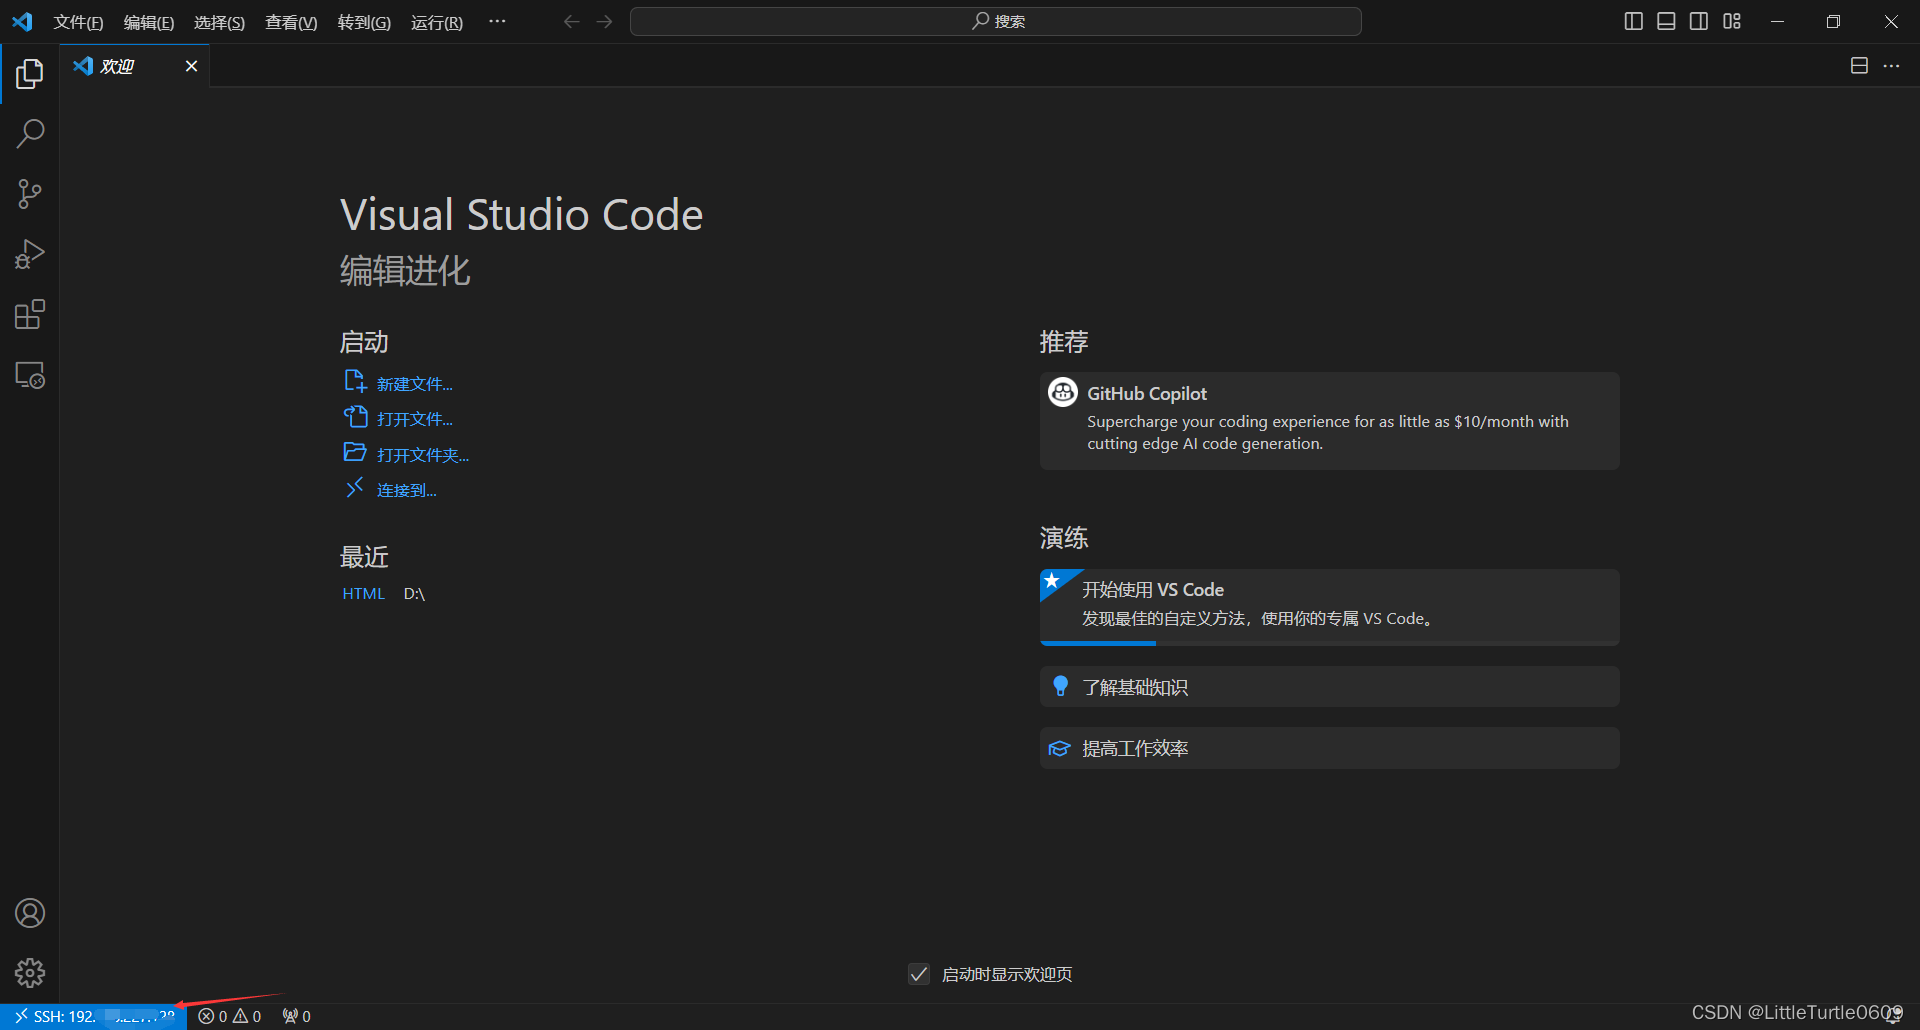Screen dimensions: 1920x1030
Task: Click Copilot logo icon in recommendation
Action: click(x=1062, y=392)
